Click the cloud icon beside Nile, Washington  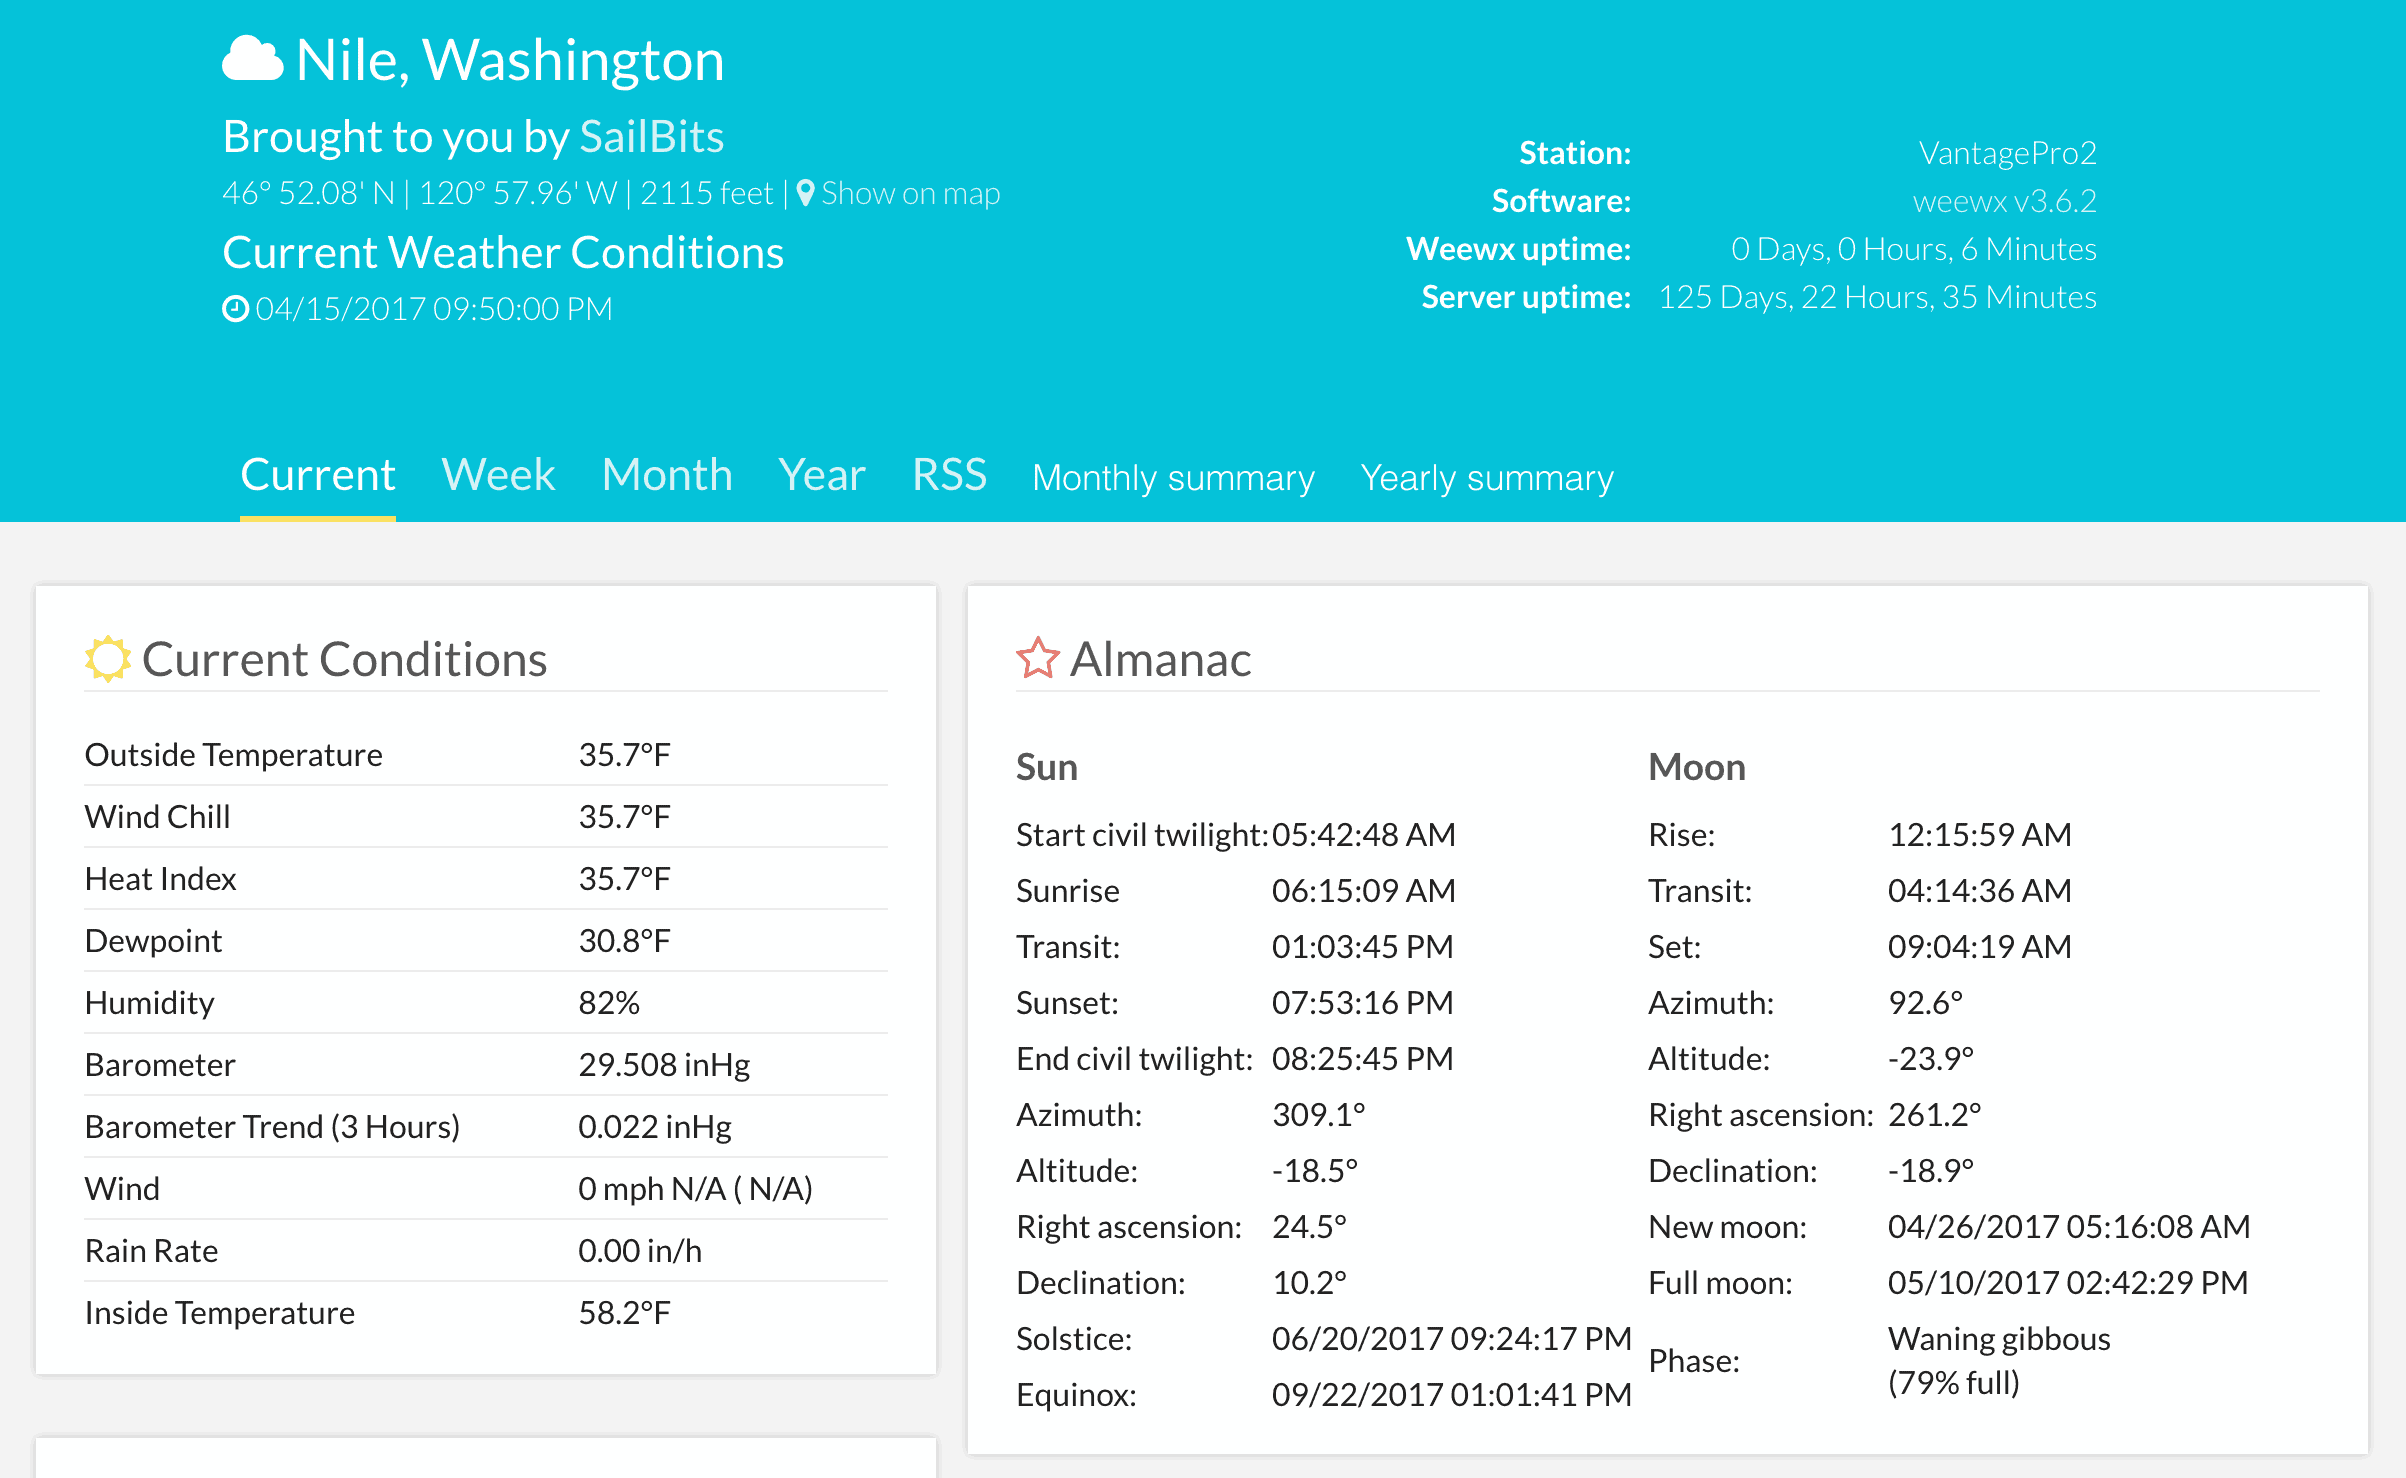(x=252, y=59)
